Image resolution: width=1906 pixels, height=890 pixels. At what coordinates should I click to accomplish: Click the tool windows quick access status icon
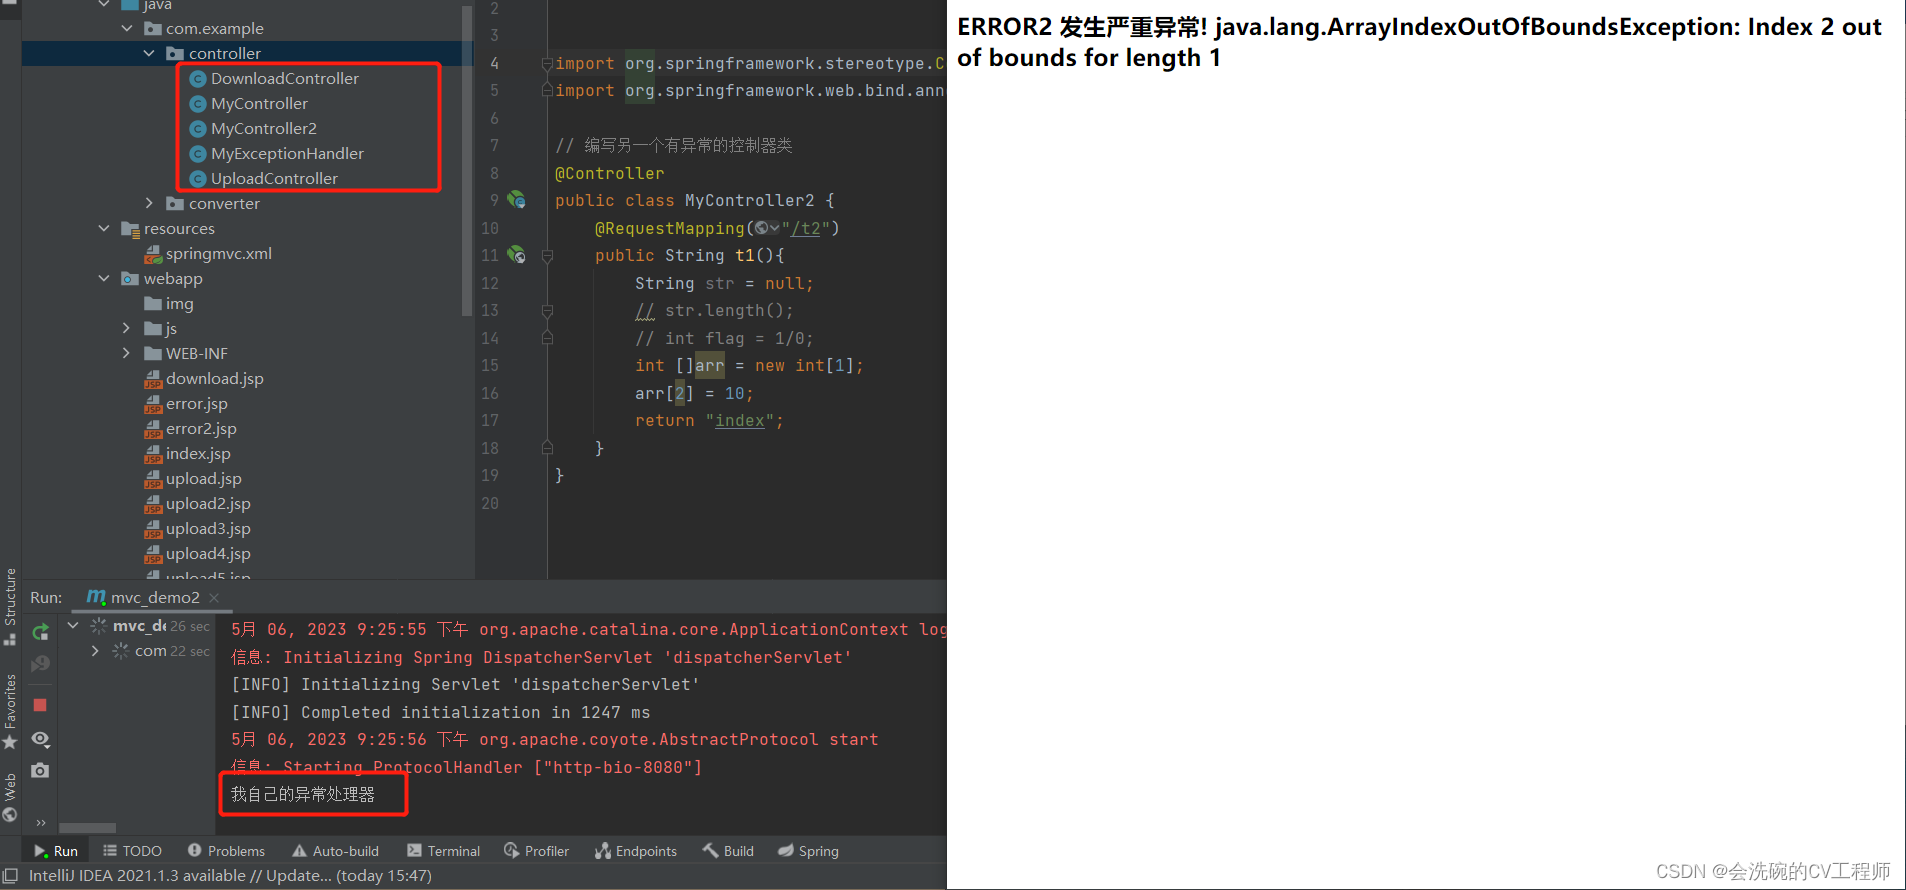[10, 876]
